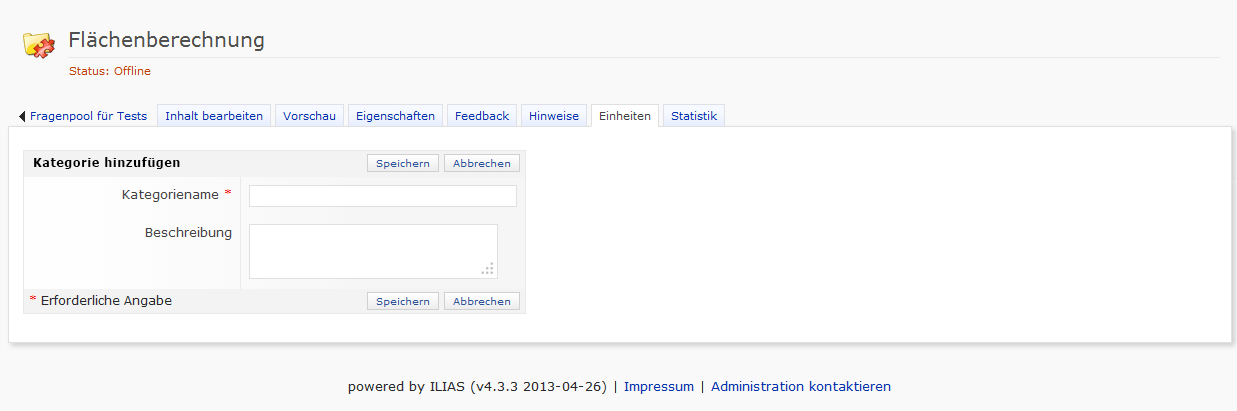
Task: Show the Hinweise tab
Action: click(554, 116)
